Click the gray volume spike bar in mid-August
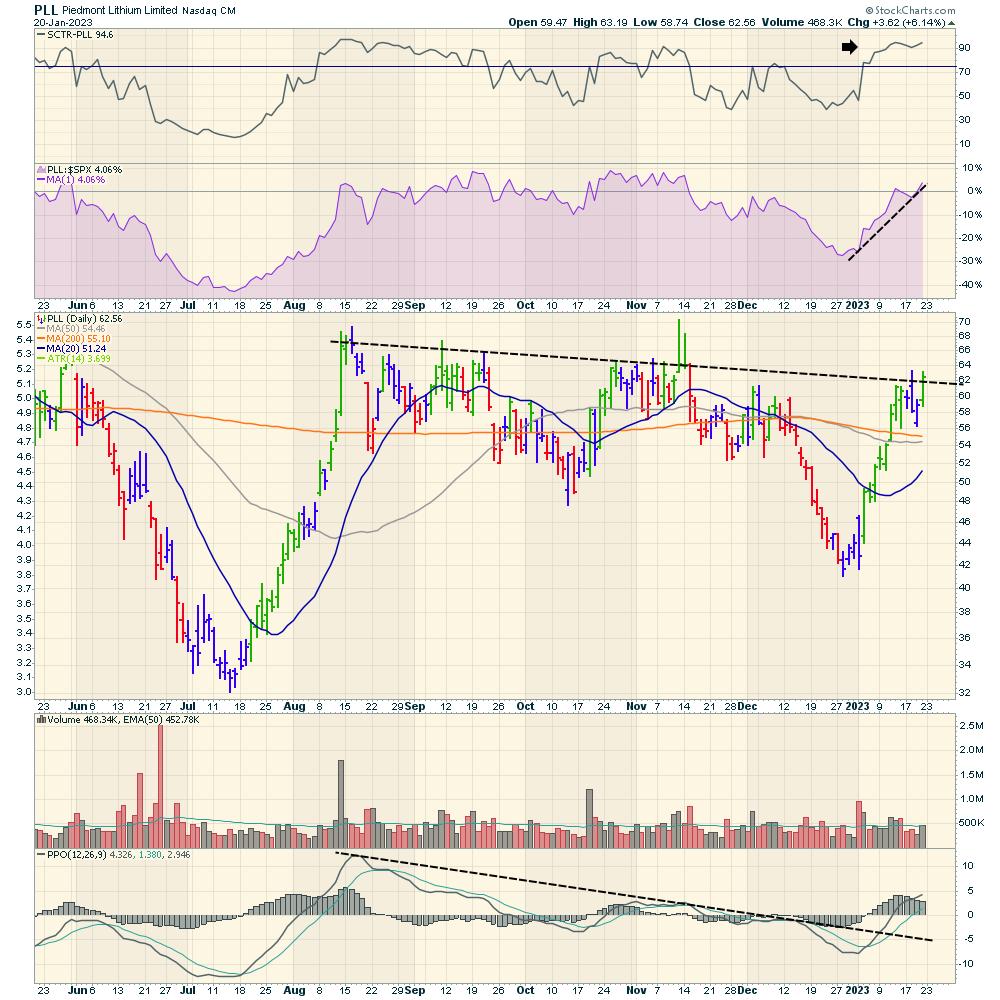1000x1000 pixels. tap(341, 804)
